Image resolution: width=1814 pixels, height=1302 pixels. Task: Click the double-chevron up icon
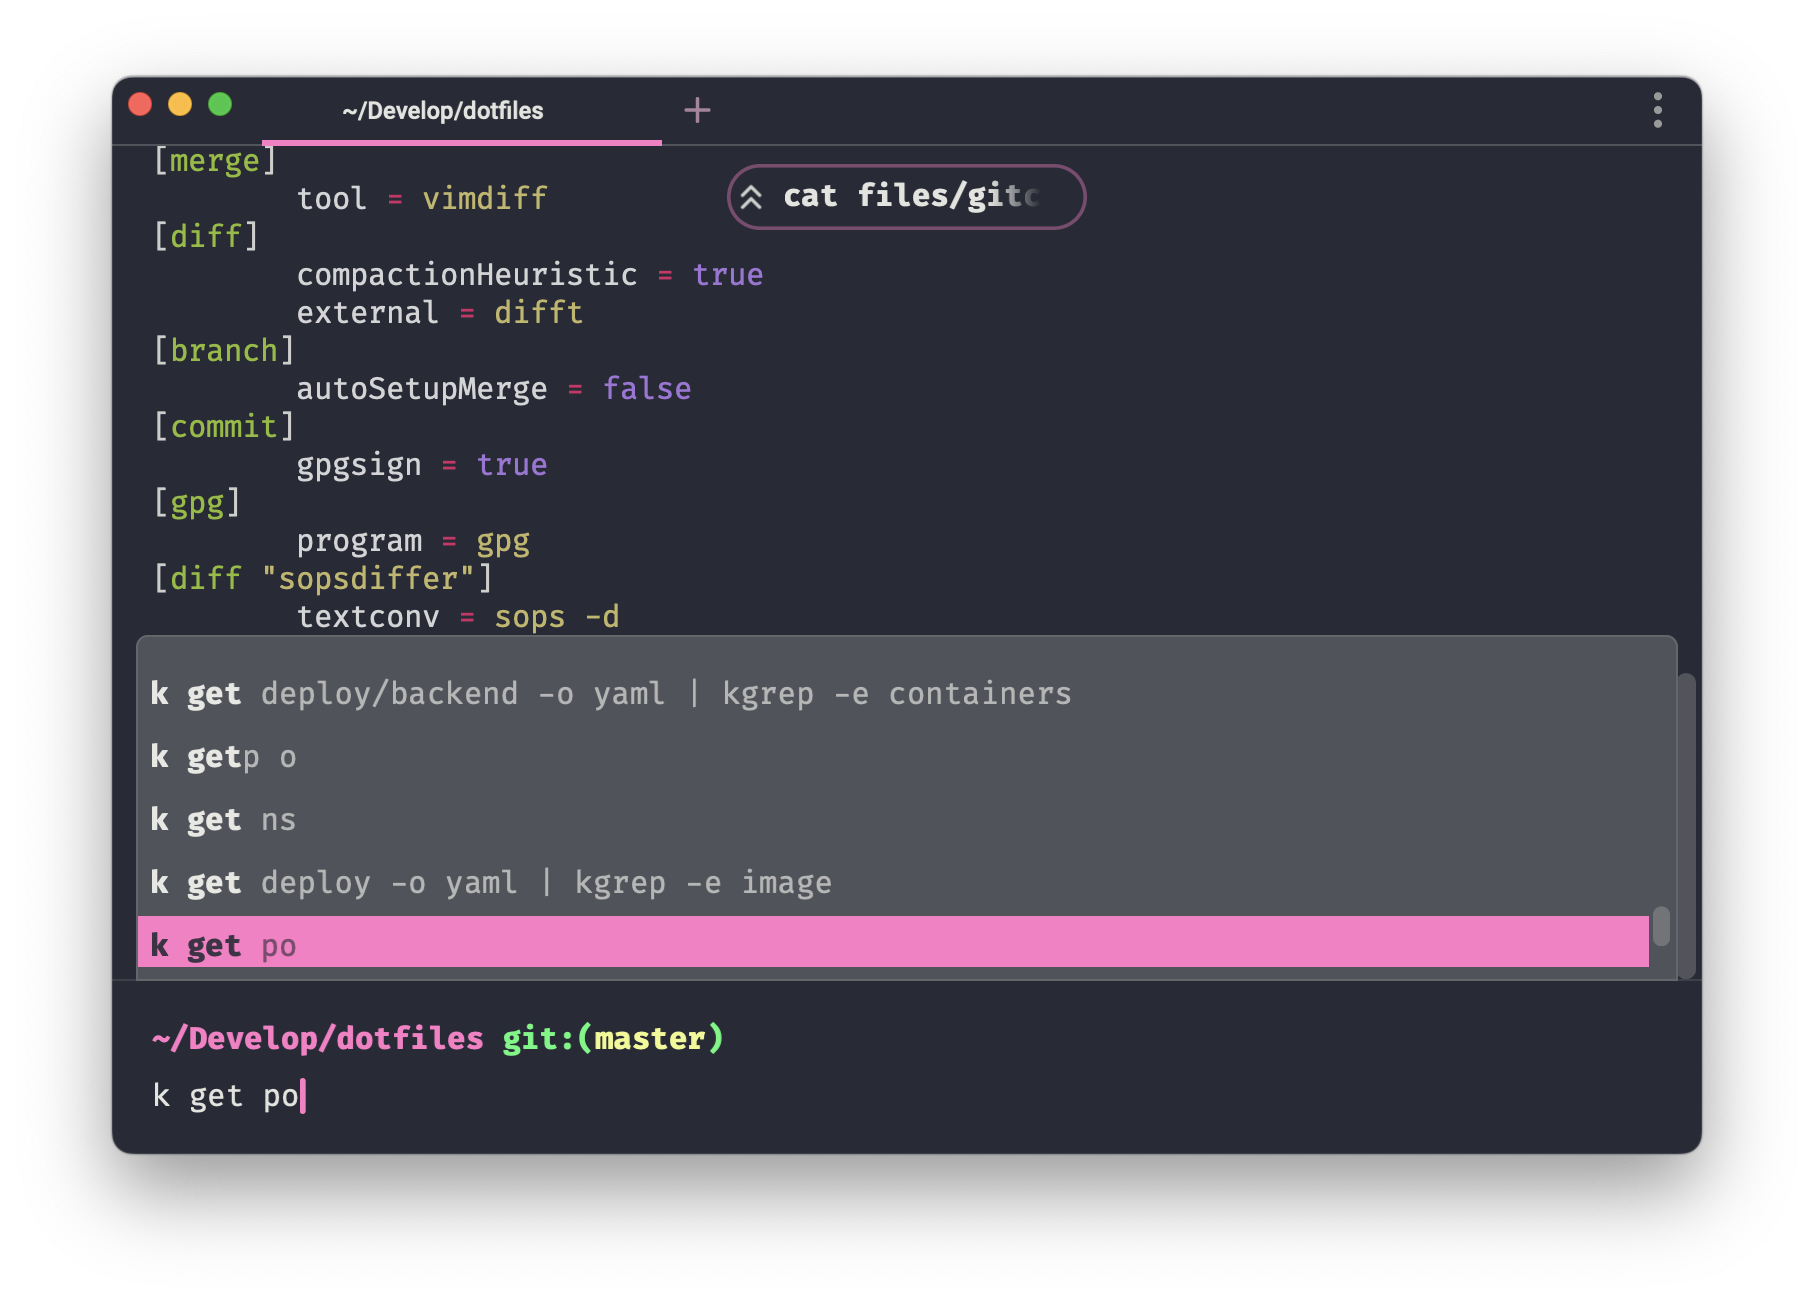tap(751, 197)
